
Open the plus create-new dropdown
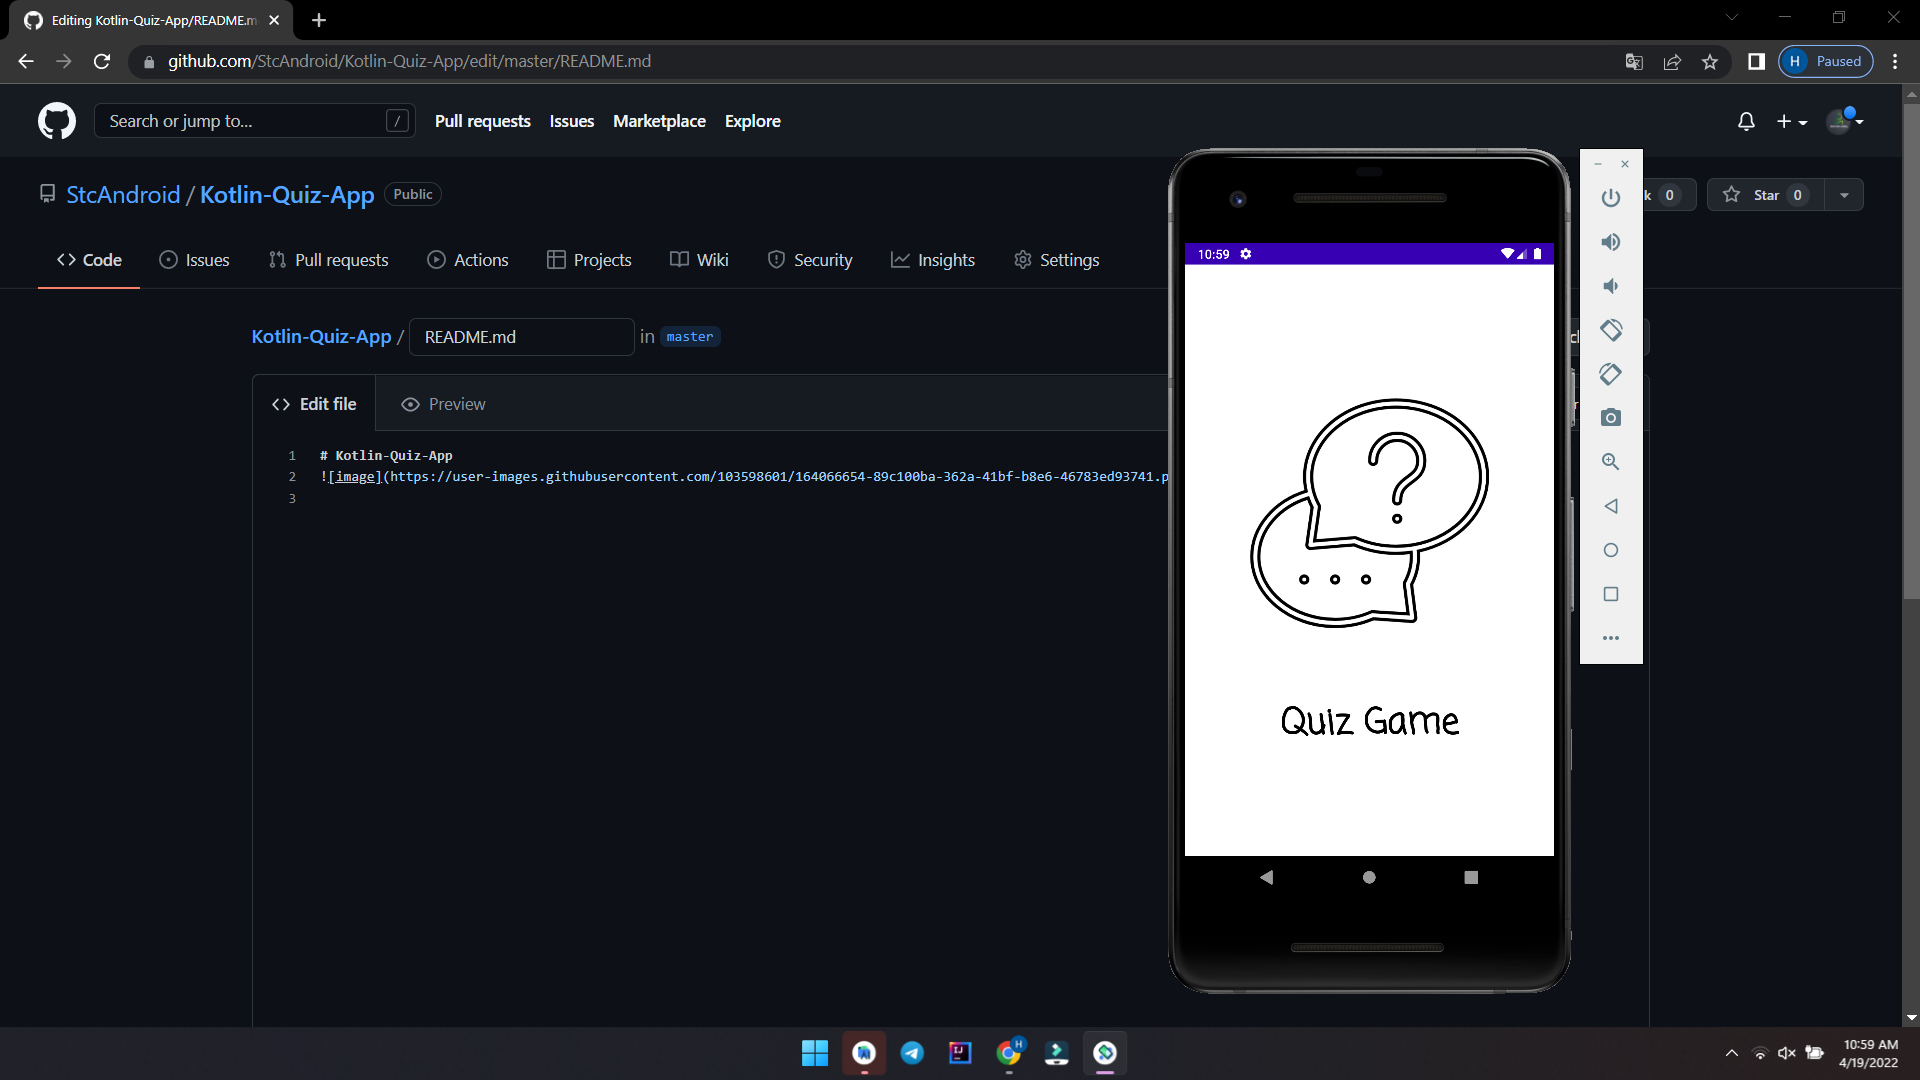click(x=1791, y=121)
